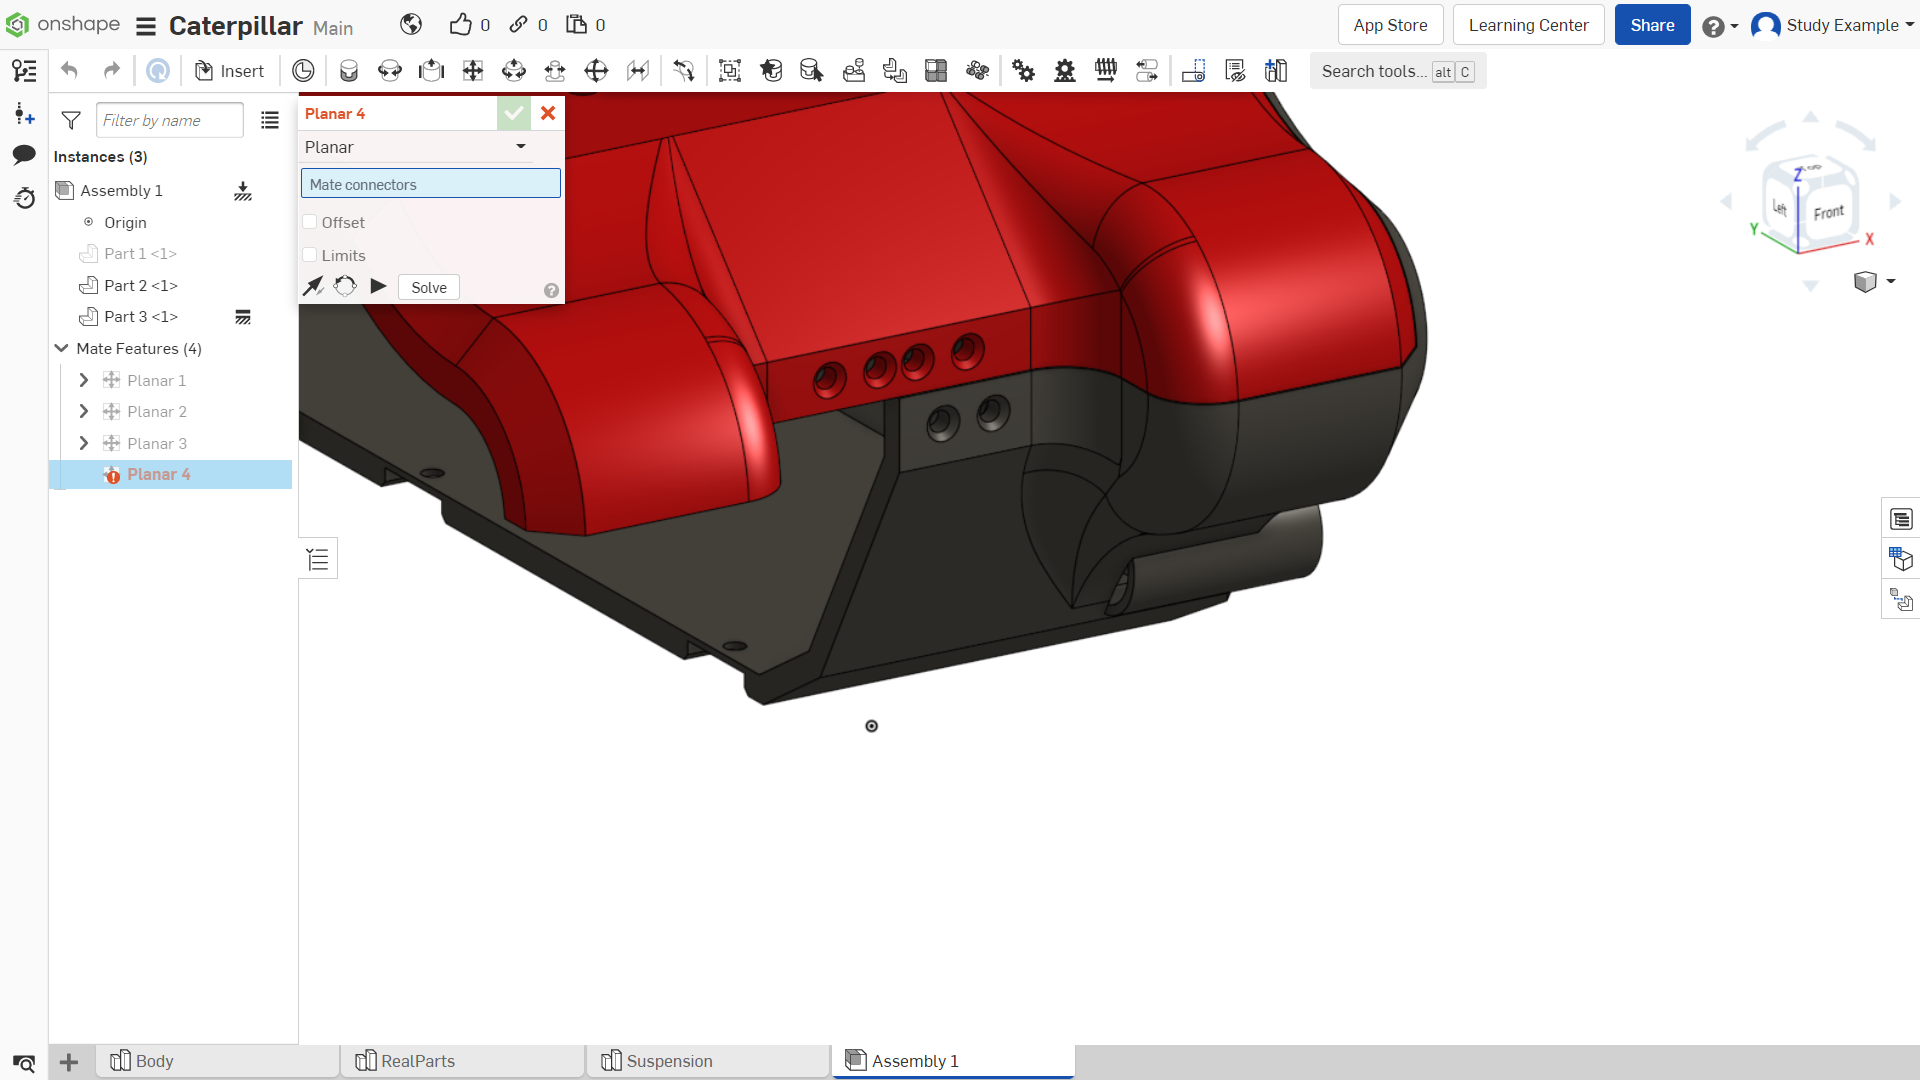Image resolution: width=1920 pixels, height=1080 pixels.
Task: Reorient the secondary axis of the mate
Action: pos(345,287)
